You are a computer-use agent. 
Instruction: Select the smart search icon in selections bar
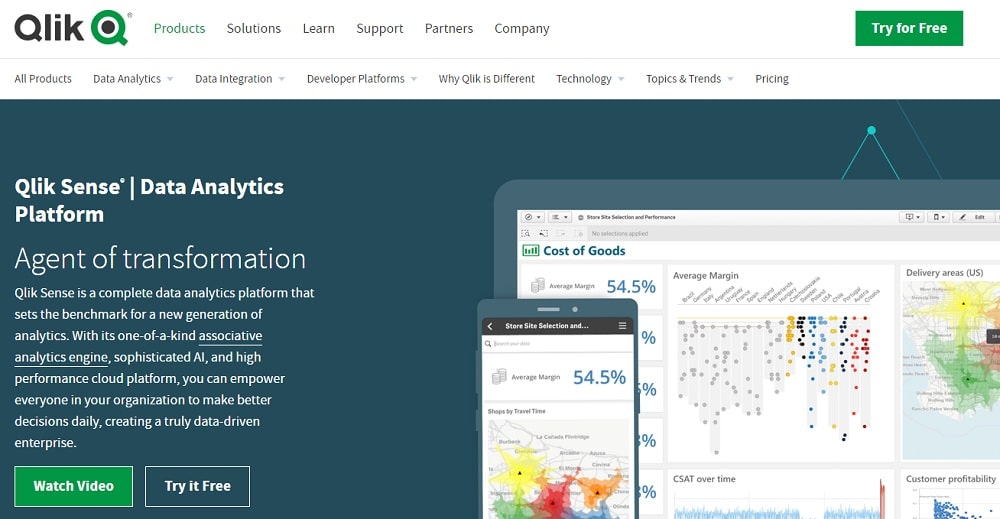[526, 233]
